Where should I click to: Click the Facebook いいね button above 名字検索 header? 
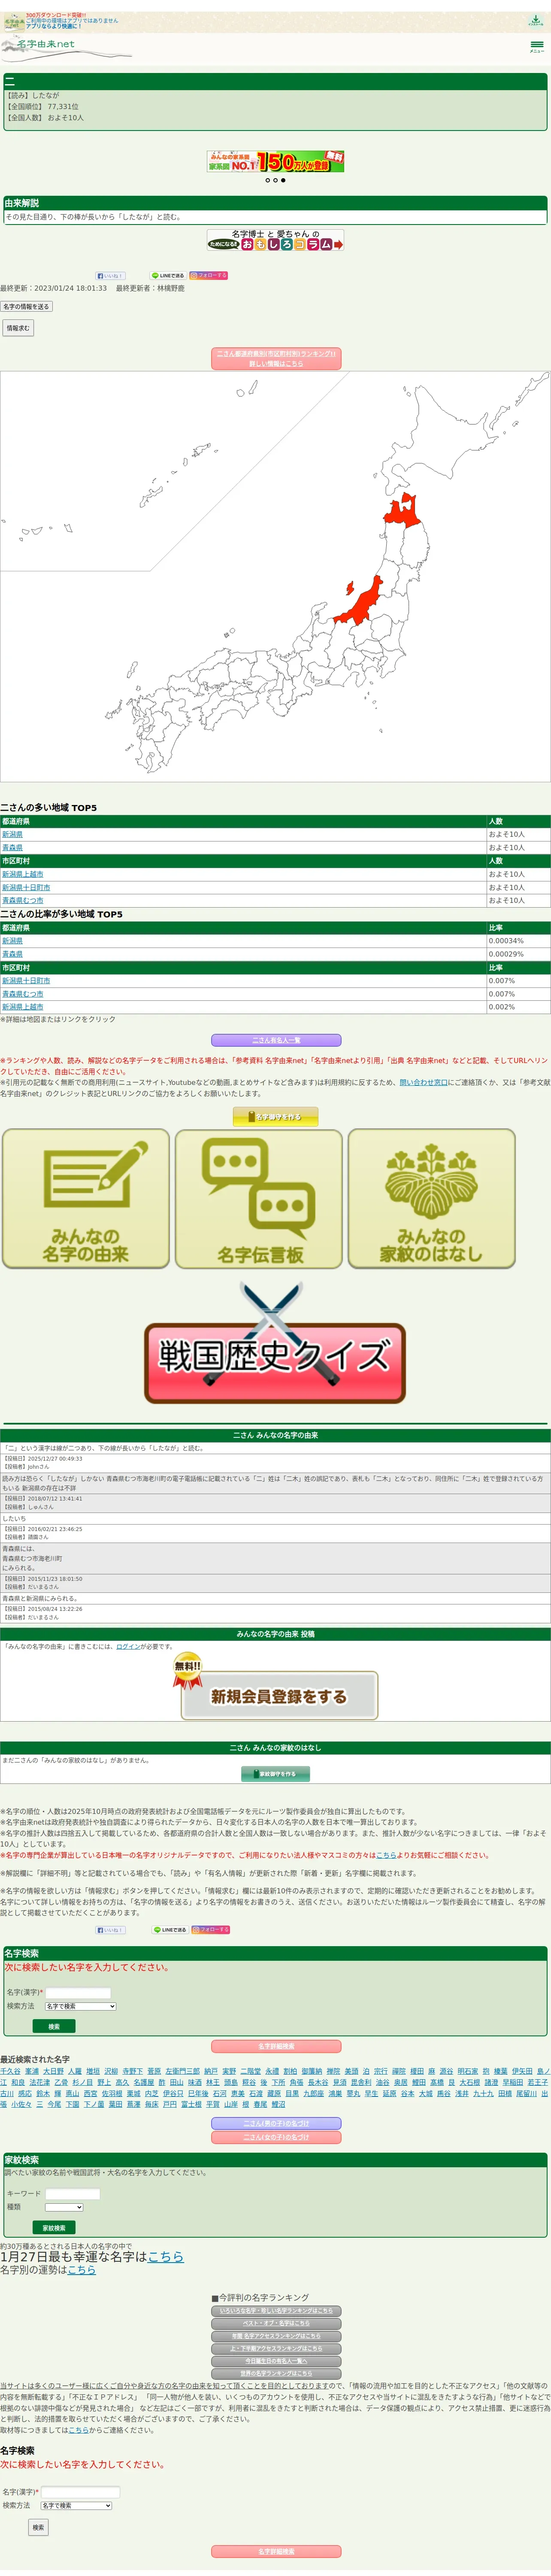coord(110,1930)
